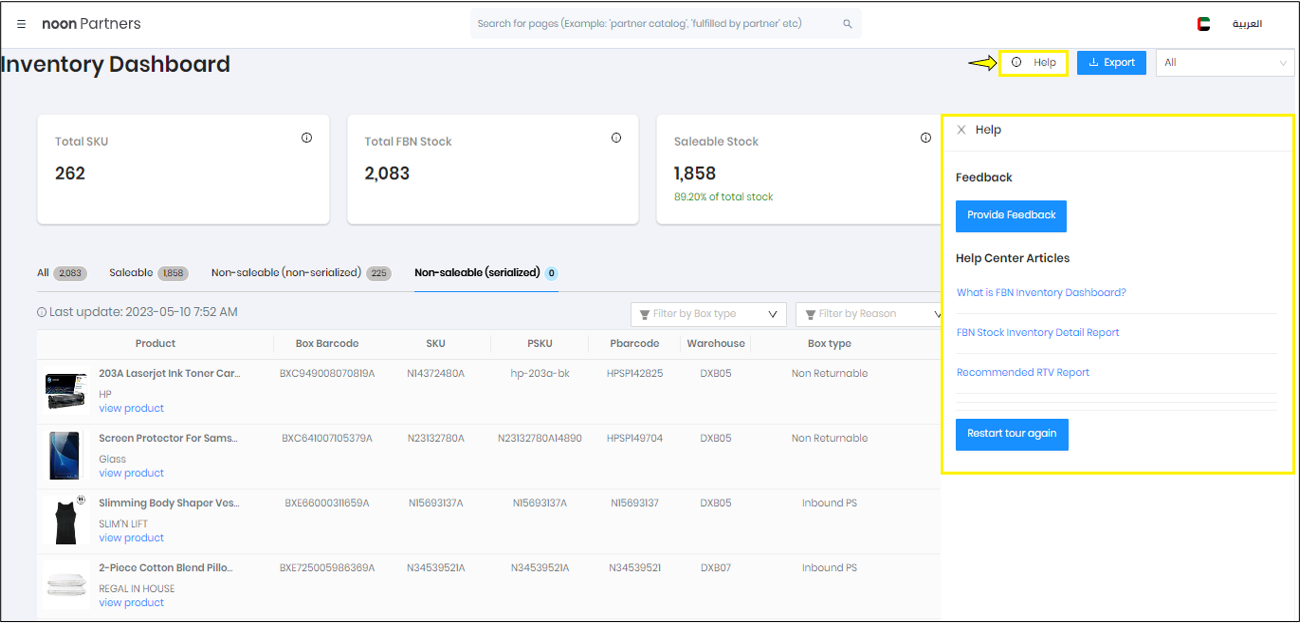This screenshot has height=623, width=1303.
Task: Expand the Filter by Reason dropdown
Action: tap(868, 314)
